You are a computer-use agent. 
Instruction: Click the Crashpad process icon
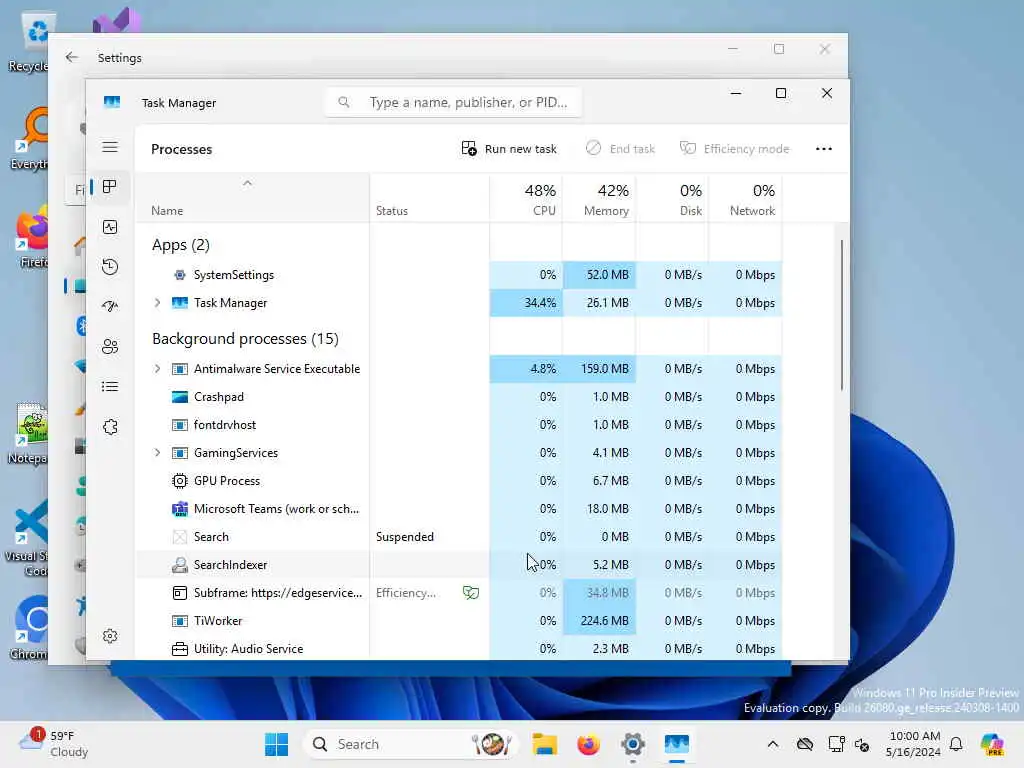click(180, 396)
